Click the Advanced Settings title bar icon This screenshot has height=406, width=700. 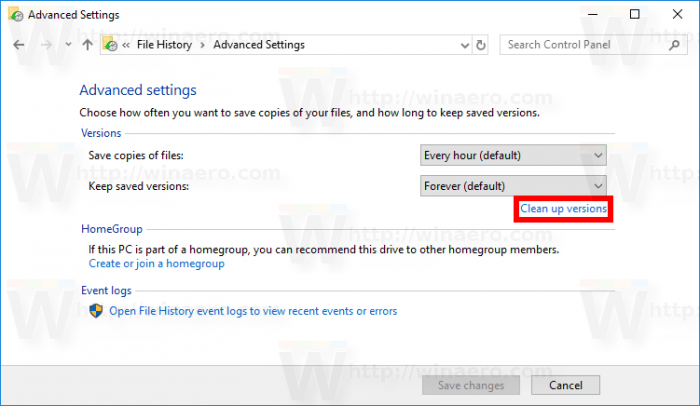point(16,15)
